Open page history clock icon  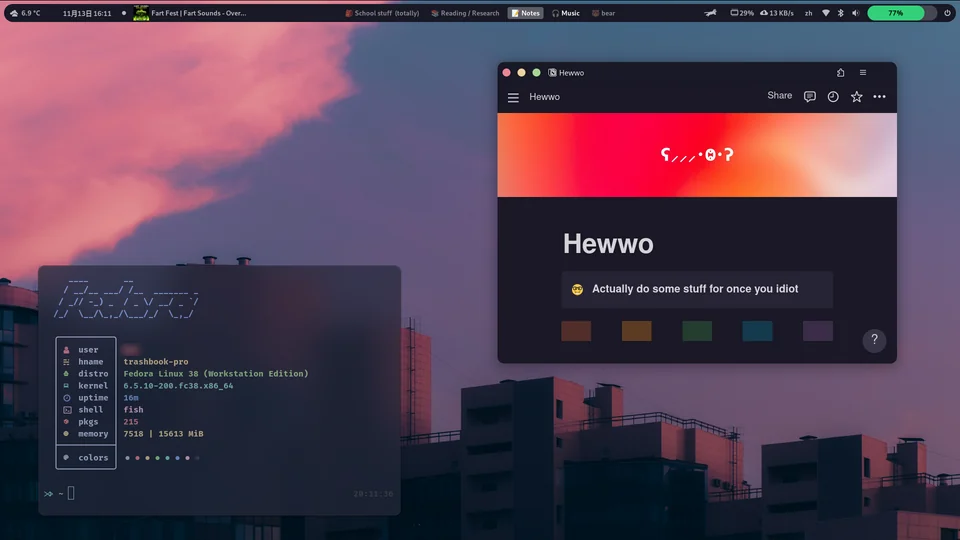click(833, 97)
